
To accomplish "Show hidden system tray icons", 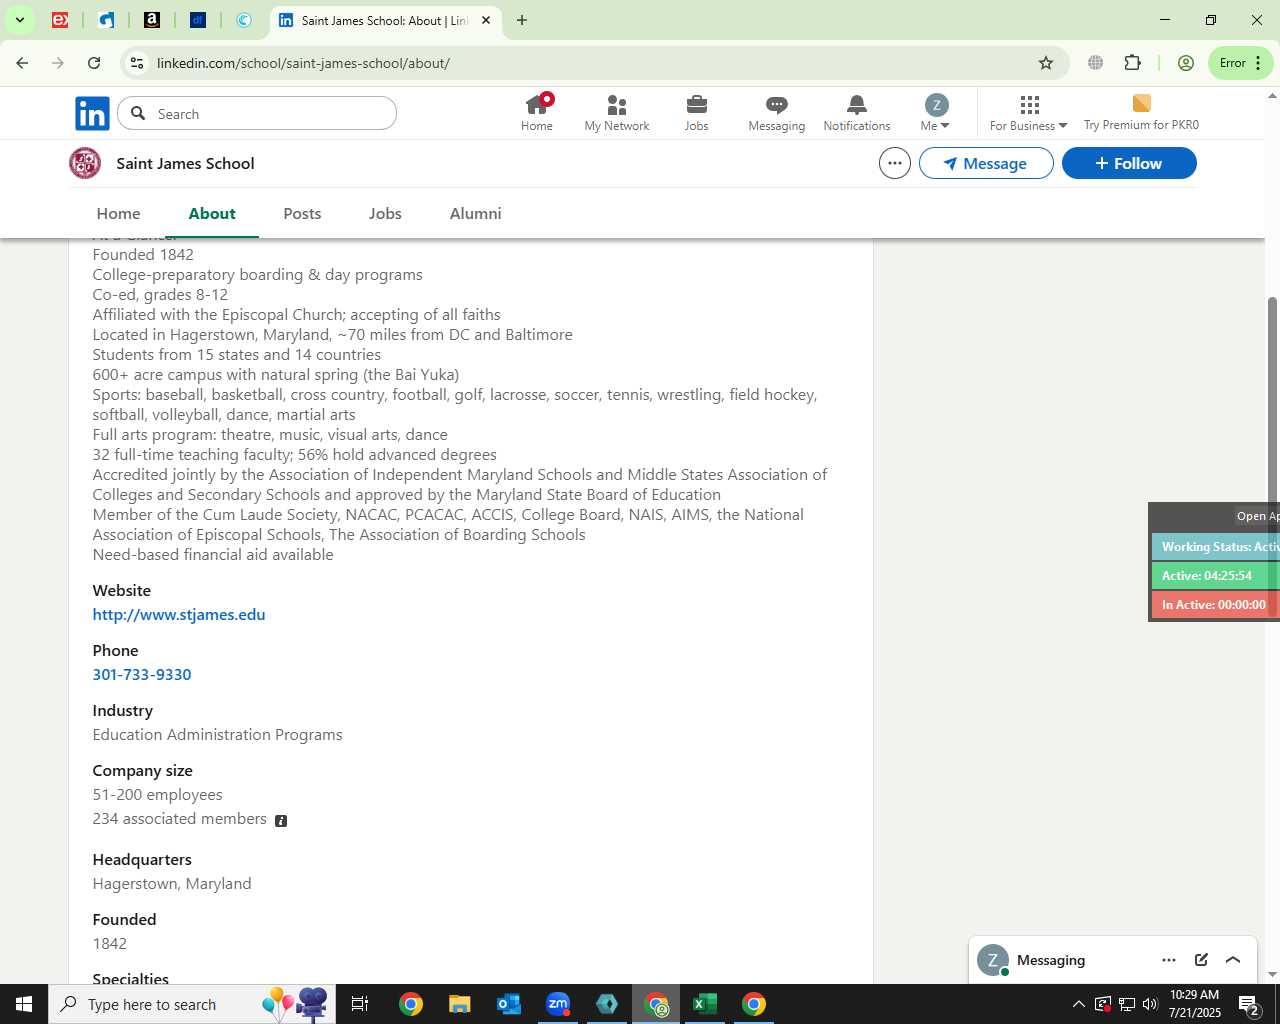I will [x=1078, y=1004].
